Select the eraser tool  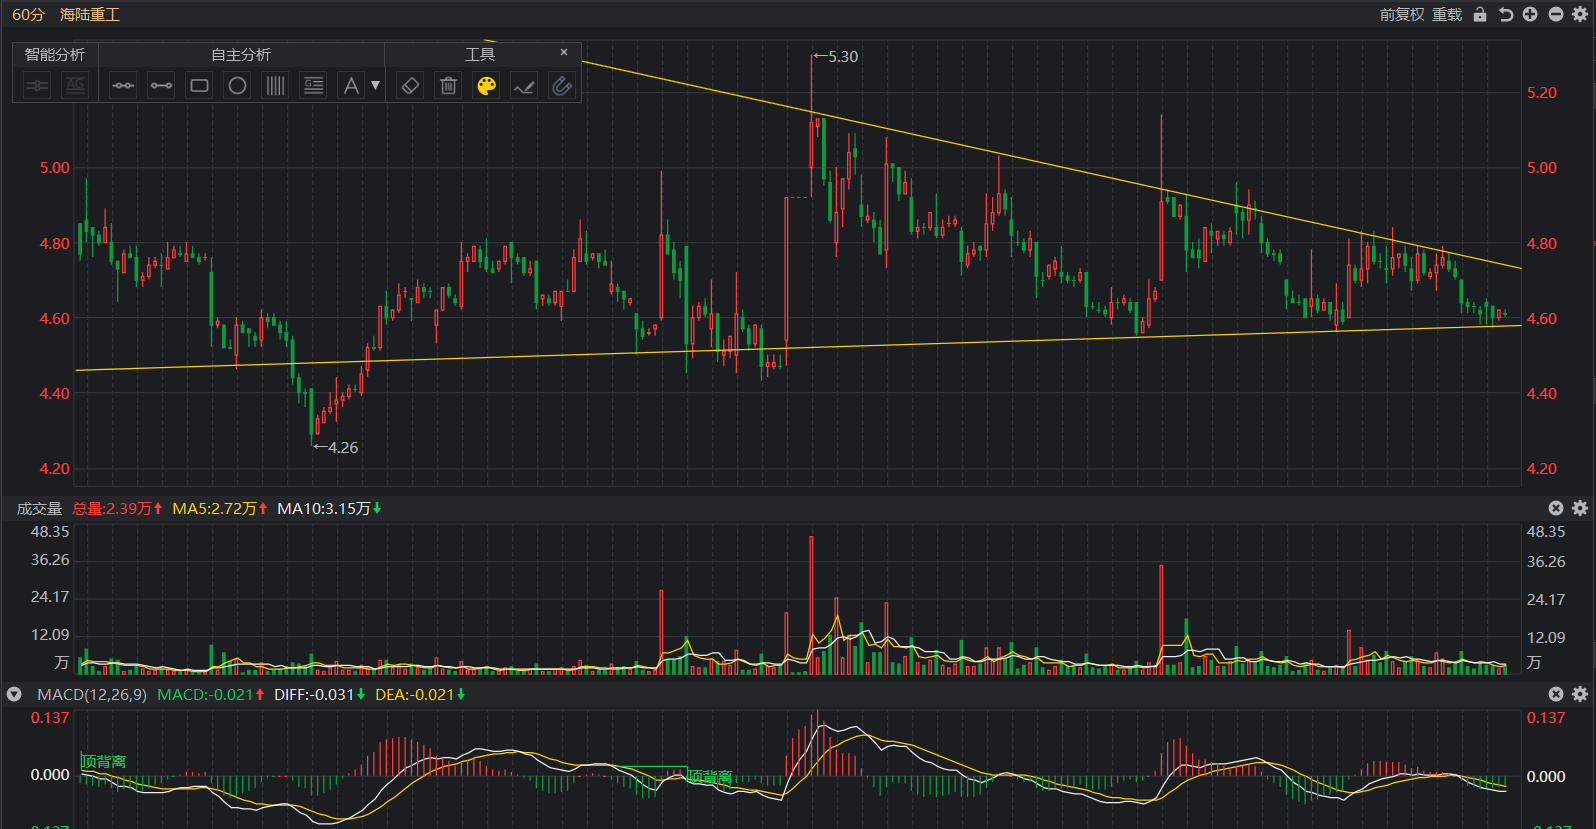(x=410, y=86)
